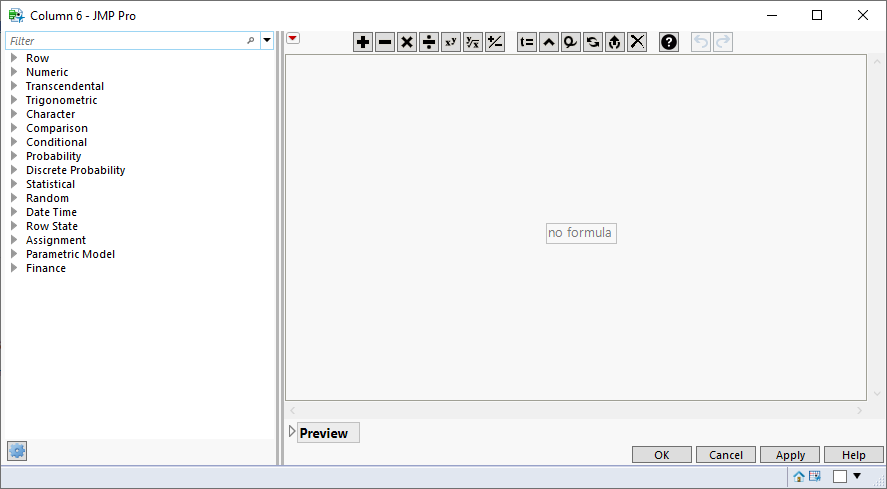
Task: Insert the subtraction minus operator
Action: click(x=385, y=42)
